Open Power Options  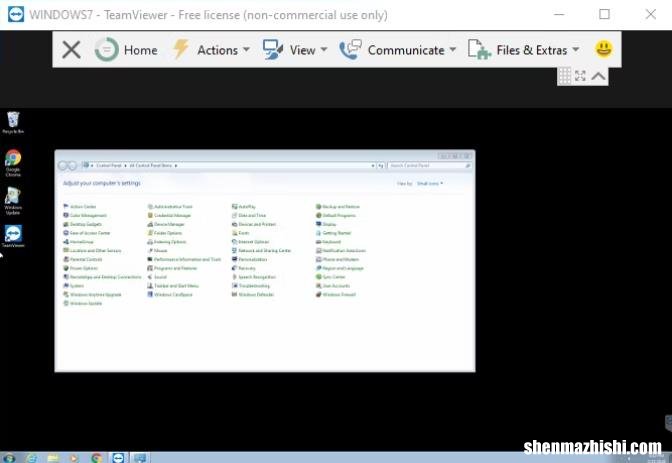81,268
